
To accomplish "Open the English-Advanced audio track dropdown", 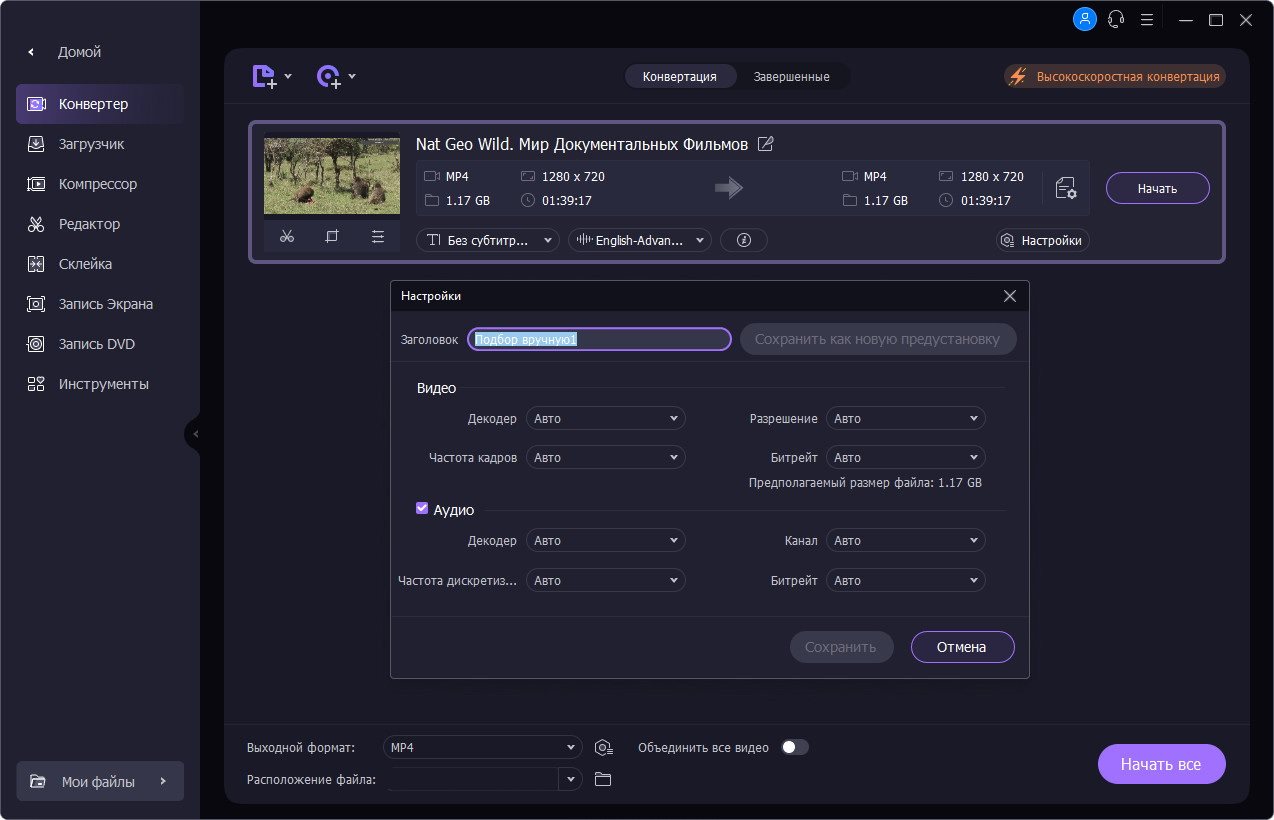I will click(640, 240).
